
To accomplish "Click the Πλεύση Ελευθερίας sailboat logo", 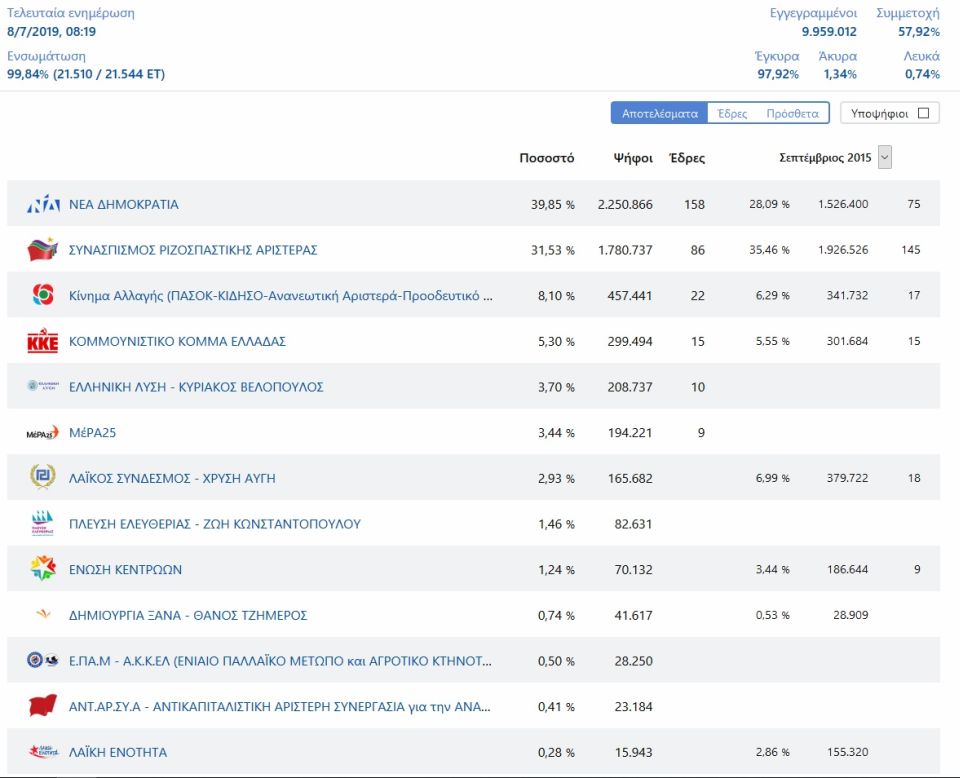I will (43, 523).
